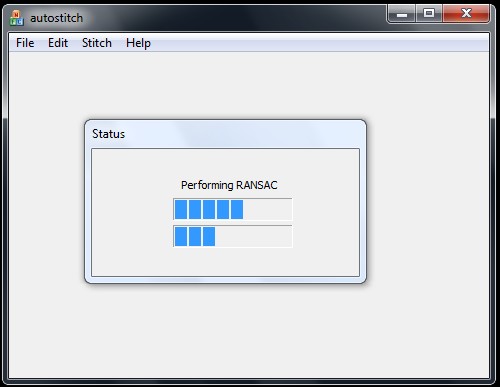Click the lower progress bar in Status dialog
This screenshot has width=500, height=387.
(x=233, y=236)
